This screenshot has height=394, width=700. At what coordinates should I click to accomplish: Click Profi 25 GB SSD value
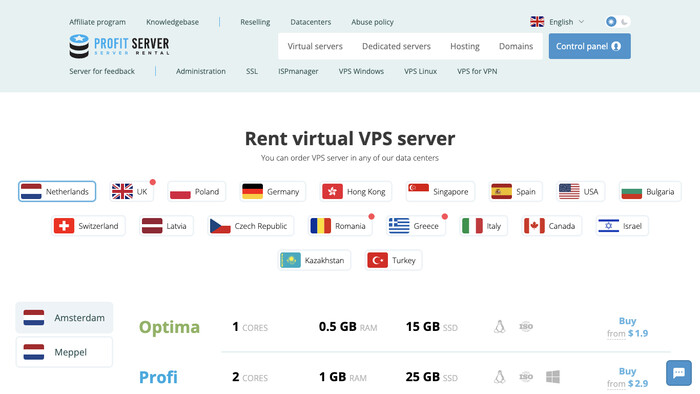432,377
